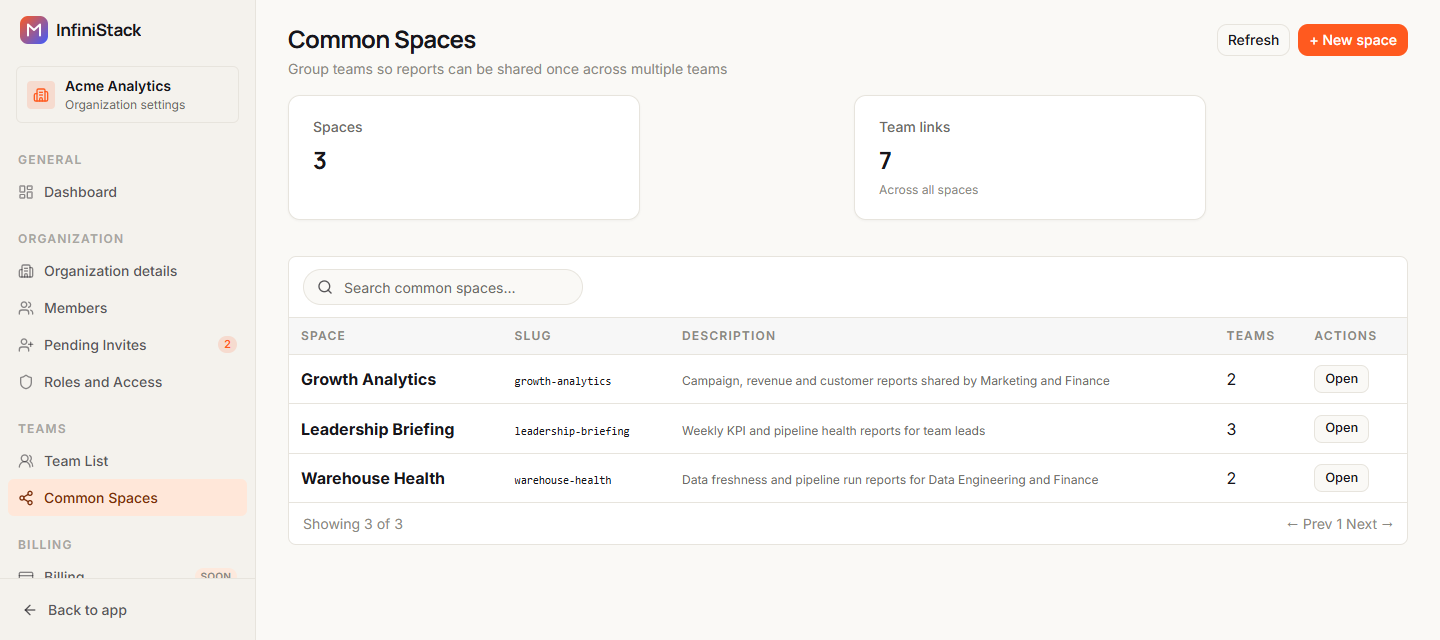This screenshot has height=640, width=1440.
Task: Click the Growth Analytics space name
Action: (x=369, y=380)
